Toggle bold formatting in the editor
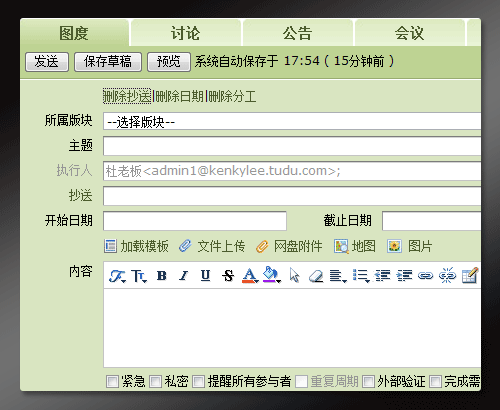 click(162, 276)
